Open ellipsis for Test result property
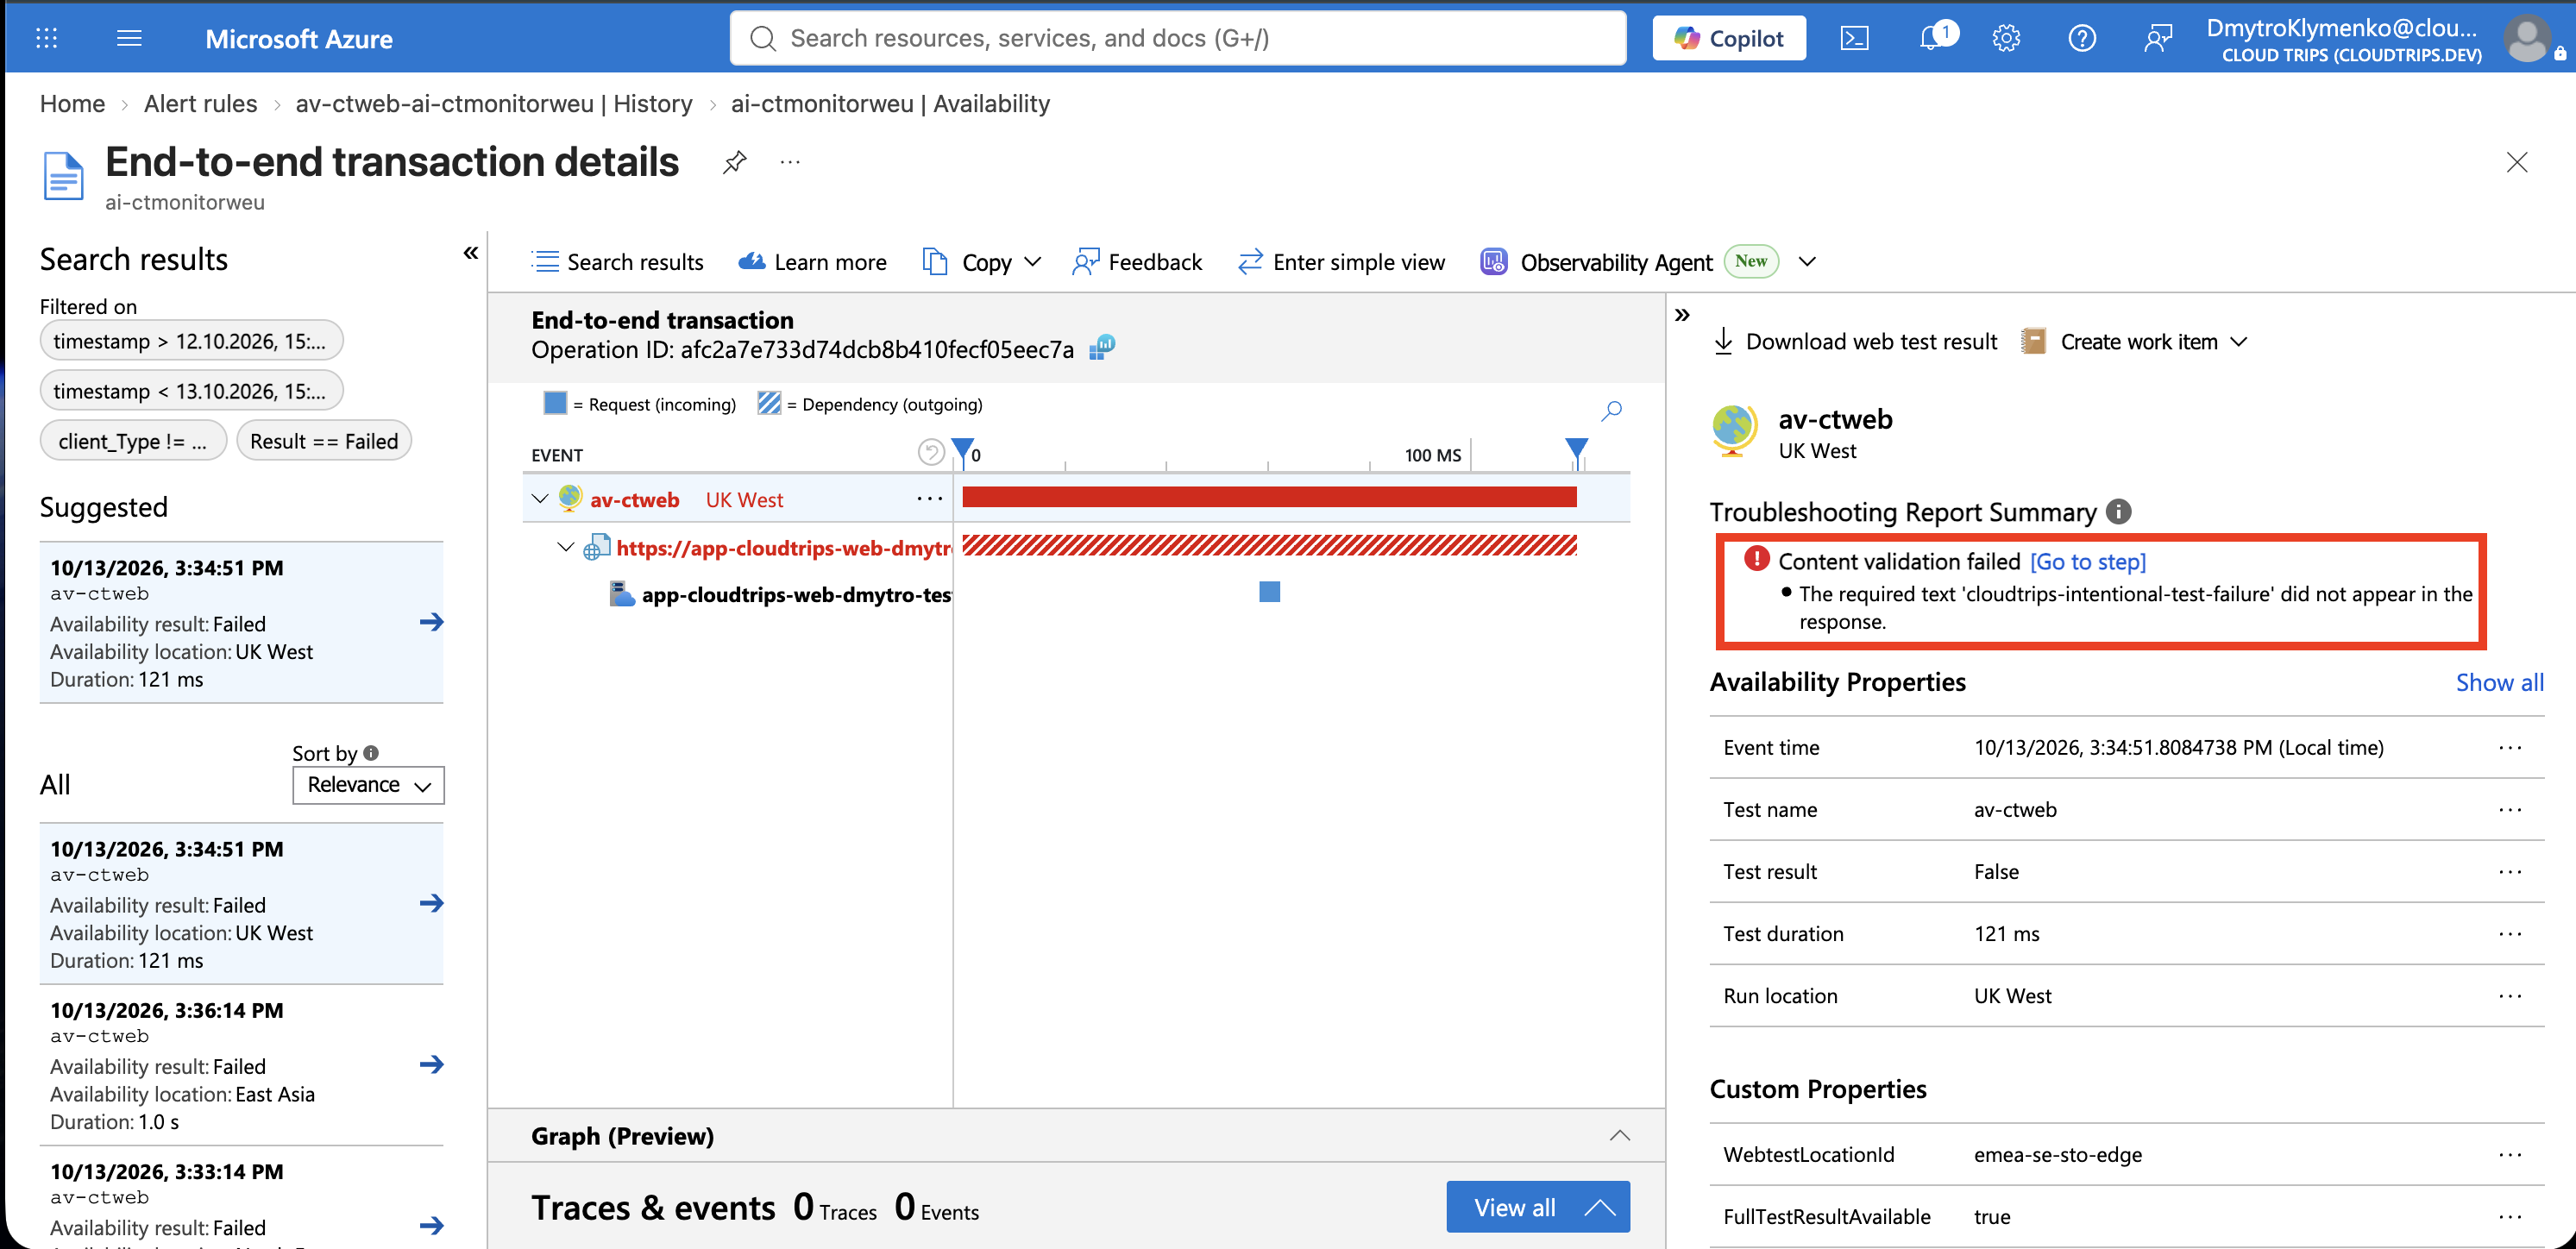Screen dimensions: 2576x1249 (2510, 872)
